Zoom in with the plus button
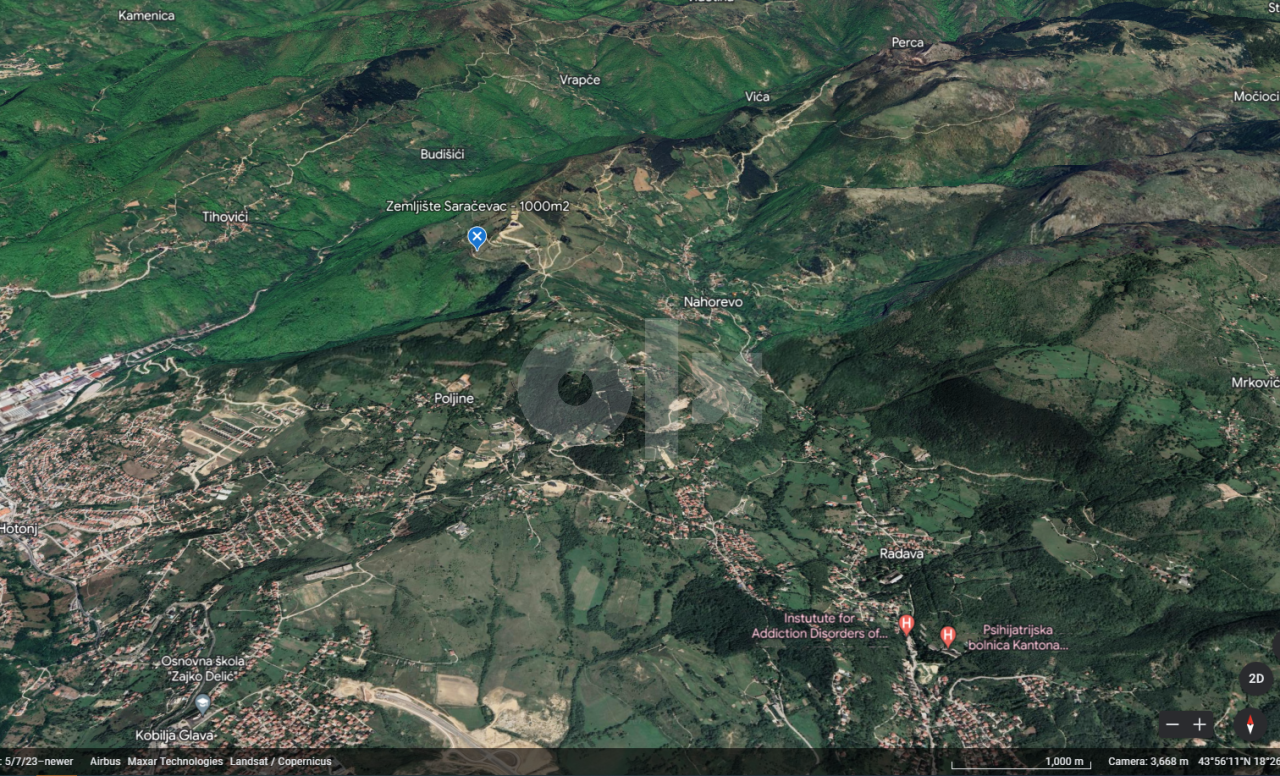The width and height of the screenshot is (1280, 776). tap(1199, 724)
